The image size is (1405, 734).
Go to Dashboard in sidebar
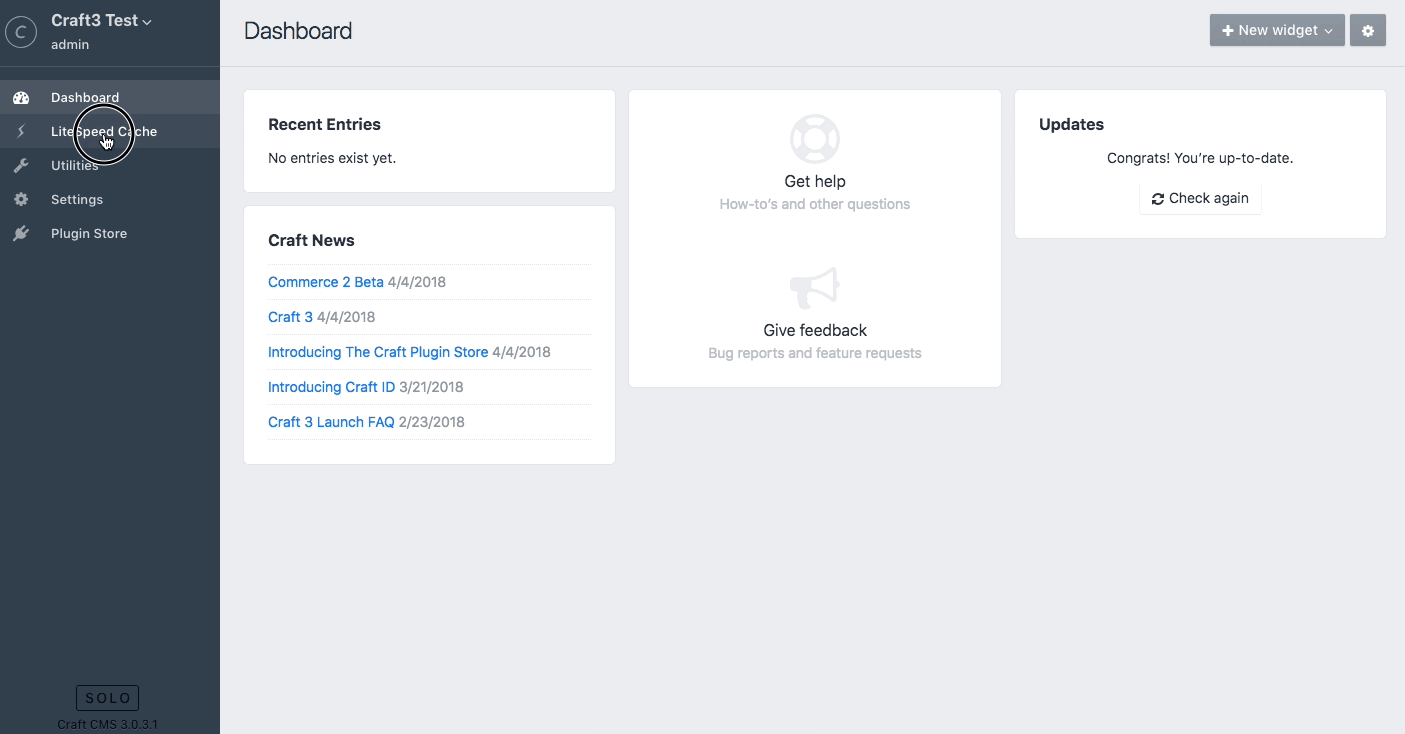tap(110, 97)
